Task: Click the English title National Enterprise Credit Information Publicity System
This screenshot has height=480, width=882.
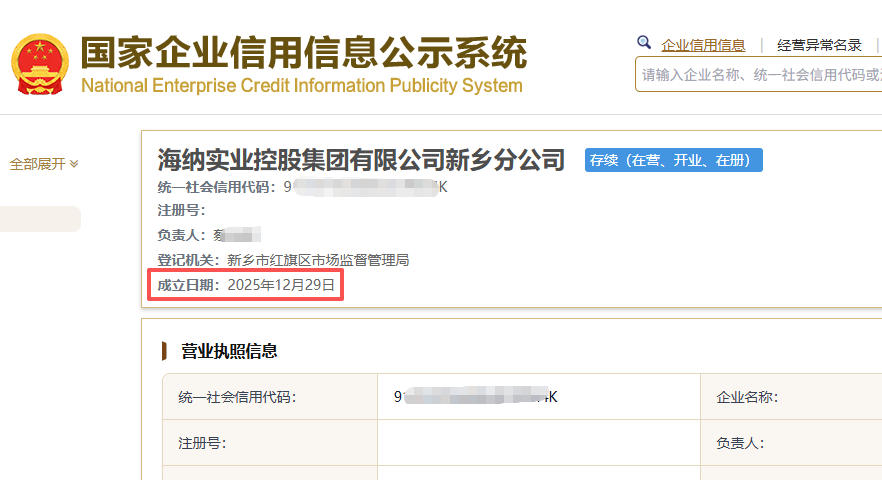Action: tap(302, 86)
